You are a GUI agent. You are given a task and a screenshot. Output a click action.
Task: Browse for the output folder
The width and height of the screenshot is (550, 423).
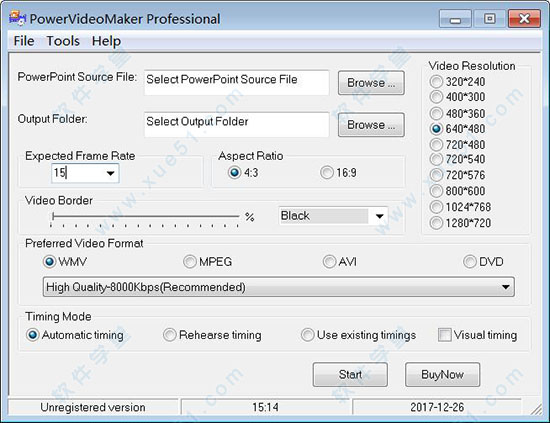click(371, 125)
